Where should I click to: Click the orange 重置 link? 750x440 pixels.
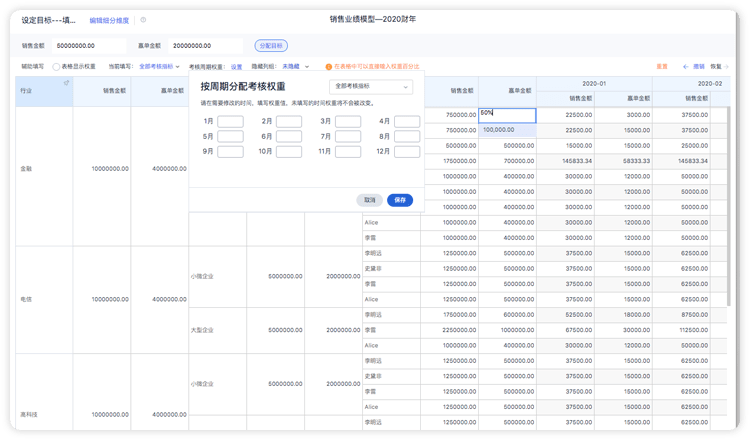coord(662,66)
